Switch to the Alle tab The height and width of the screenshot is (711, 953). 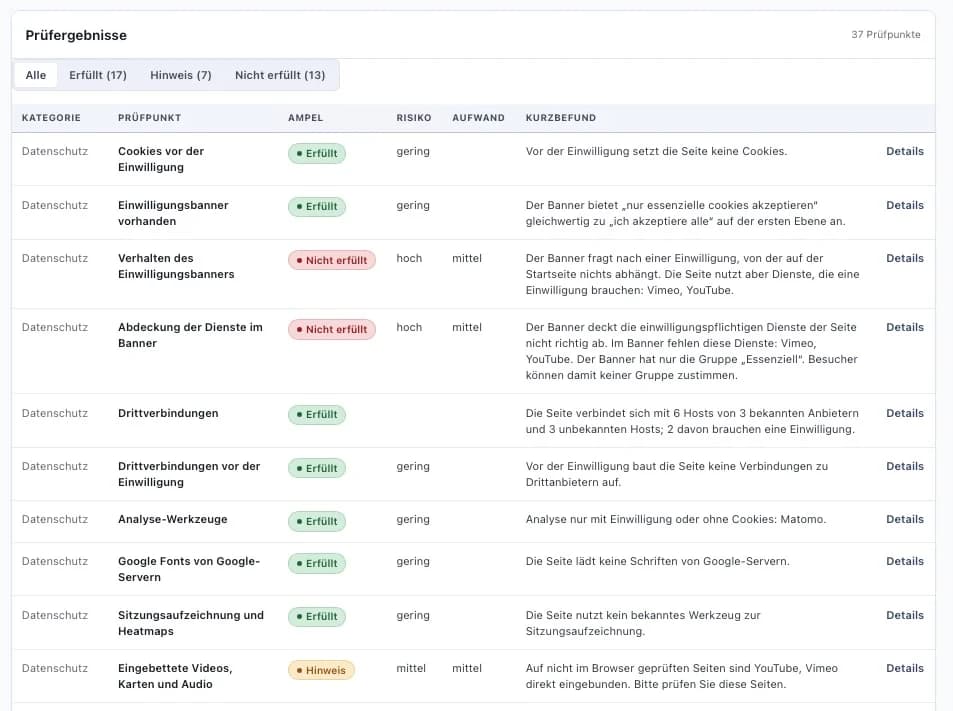point(36,75)
